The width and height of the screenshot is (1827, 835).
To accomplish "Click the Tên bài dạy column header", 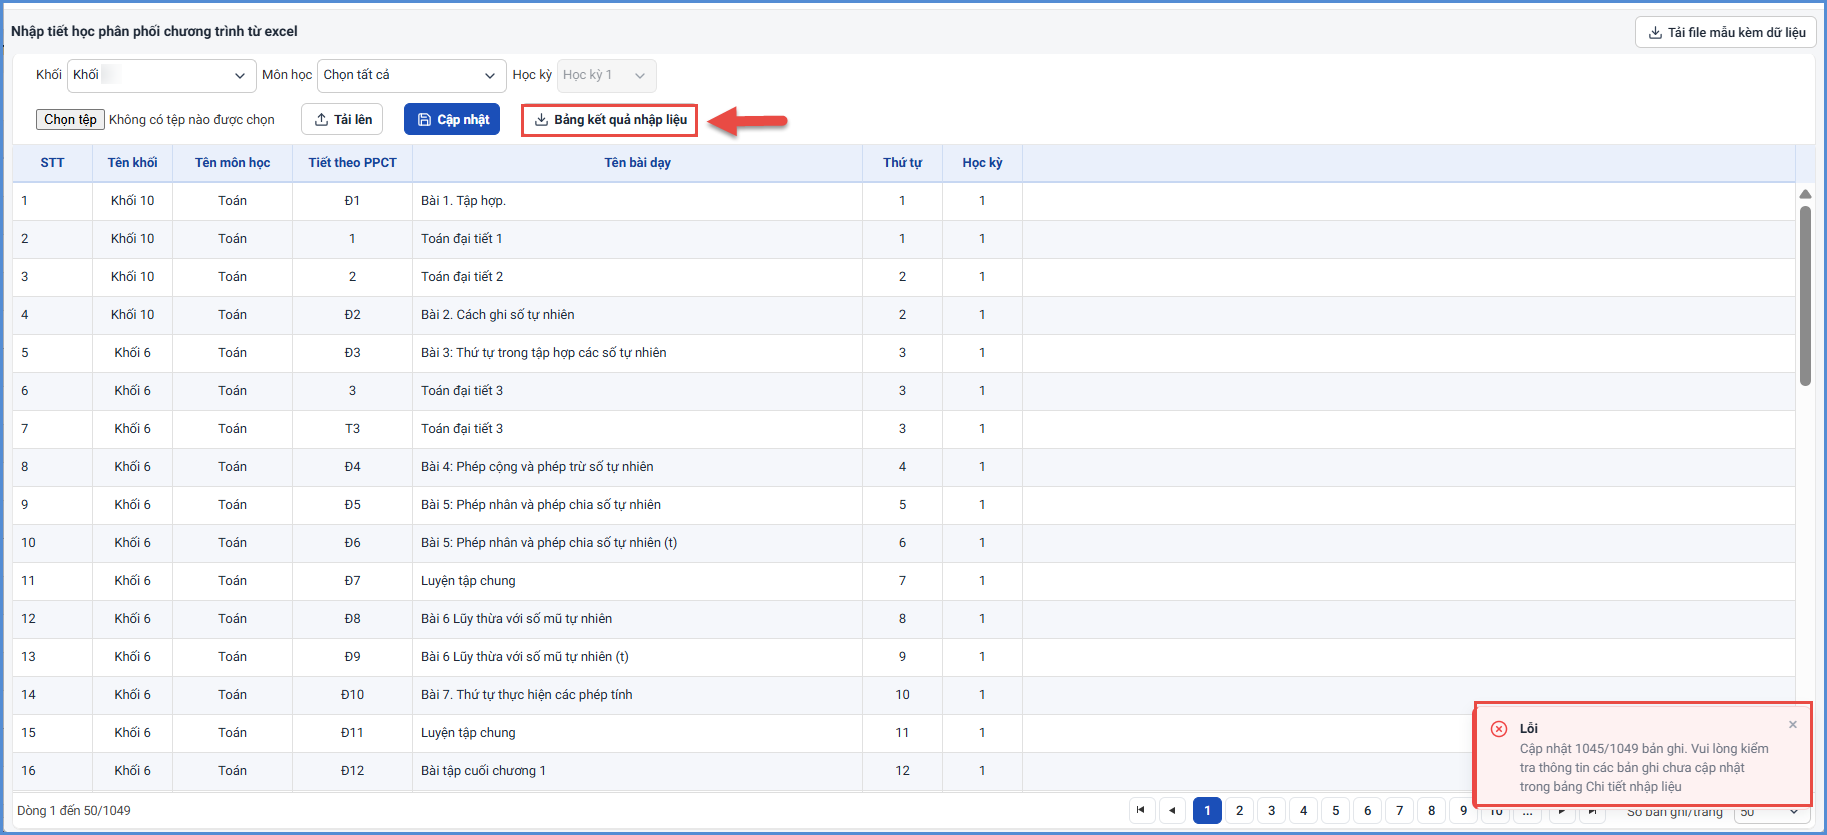I will pos(637,163).
